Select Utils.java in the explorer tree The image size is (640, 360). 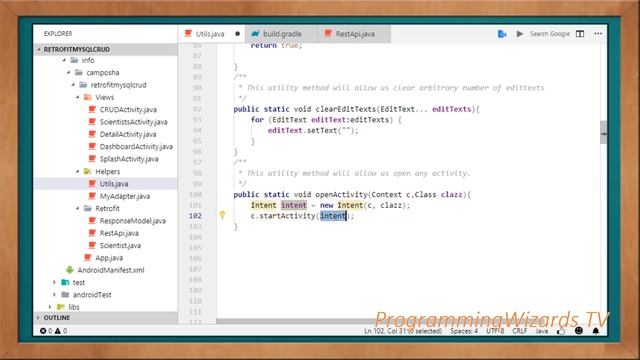(114, 184)
